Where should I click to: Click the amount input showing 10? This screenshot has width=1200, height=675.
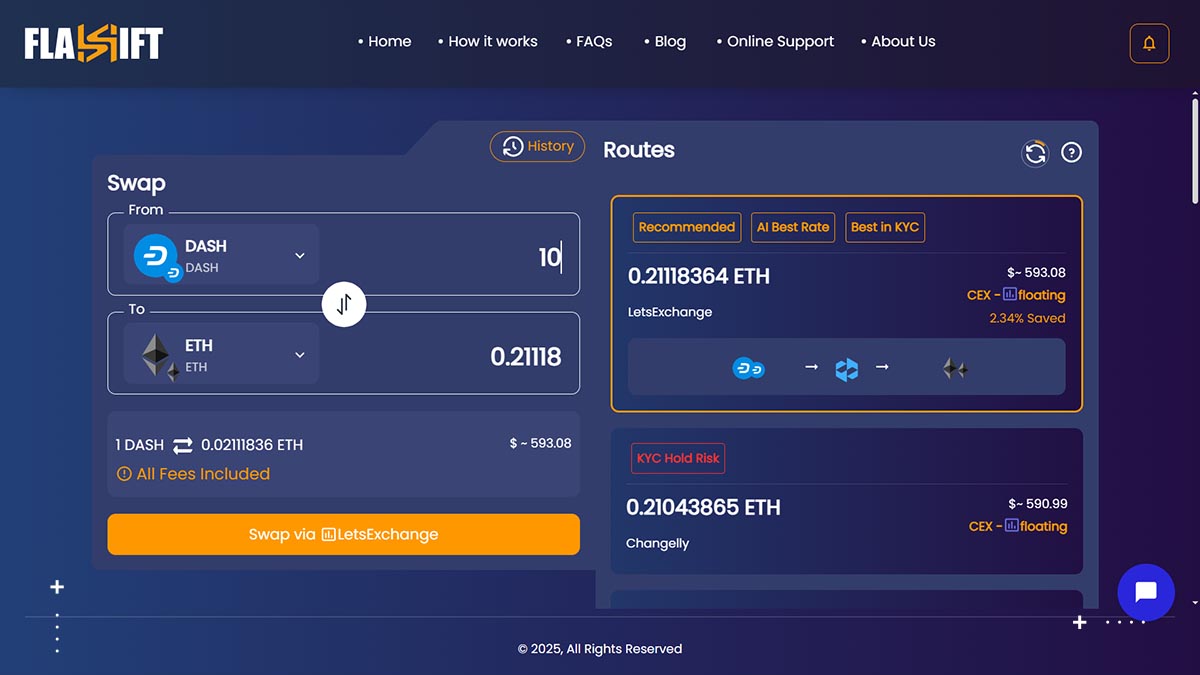(x=548, y=256)
